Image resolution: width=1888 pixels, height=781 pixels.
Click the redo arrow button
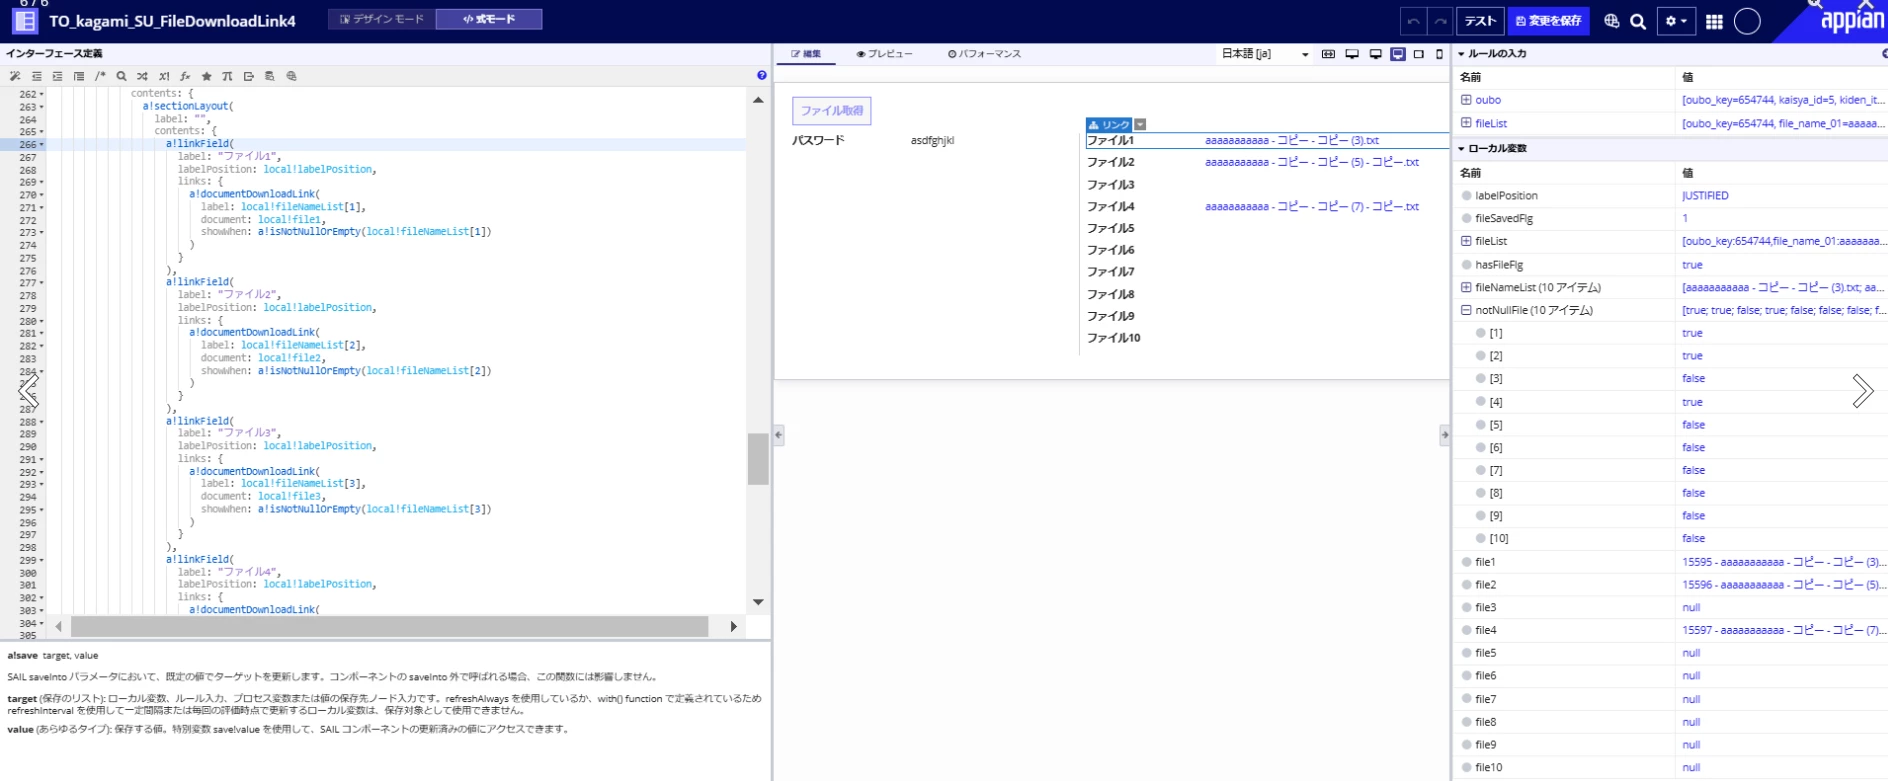tap(1440, 21)
